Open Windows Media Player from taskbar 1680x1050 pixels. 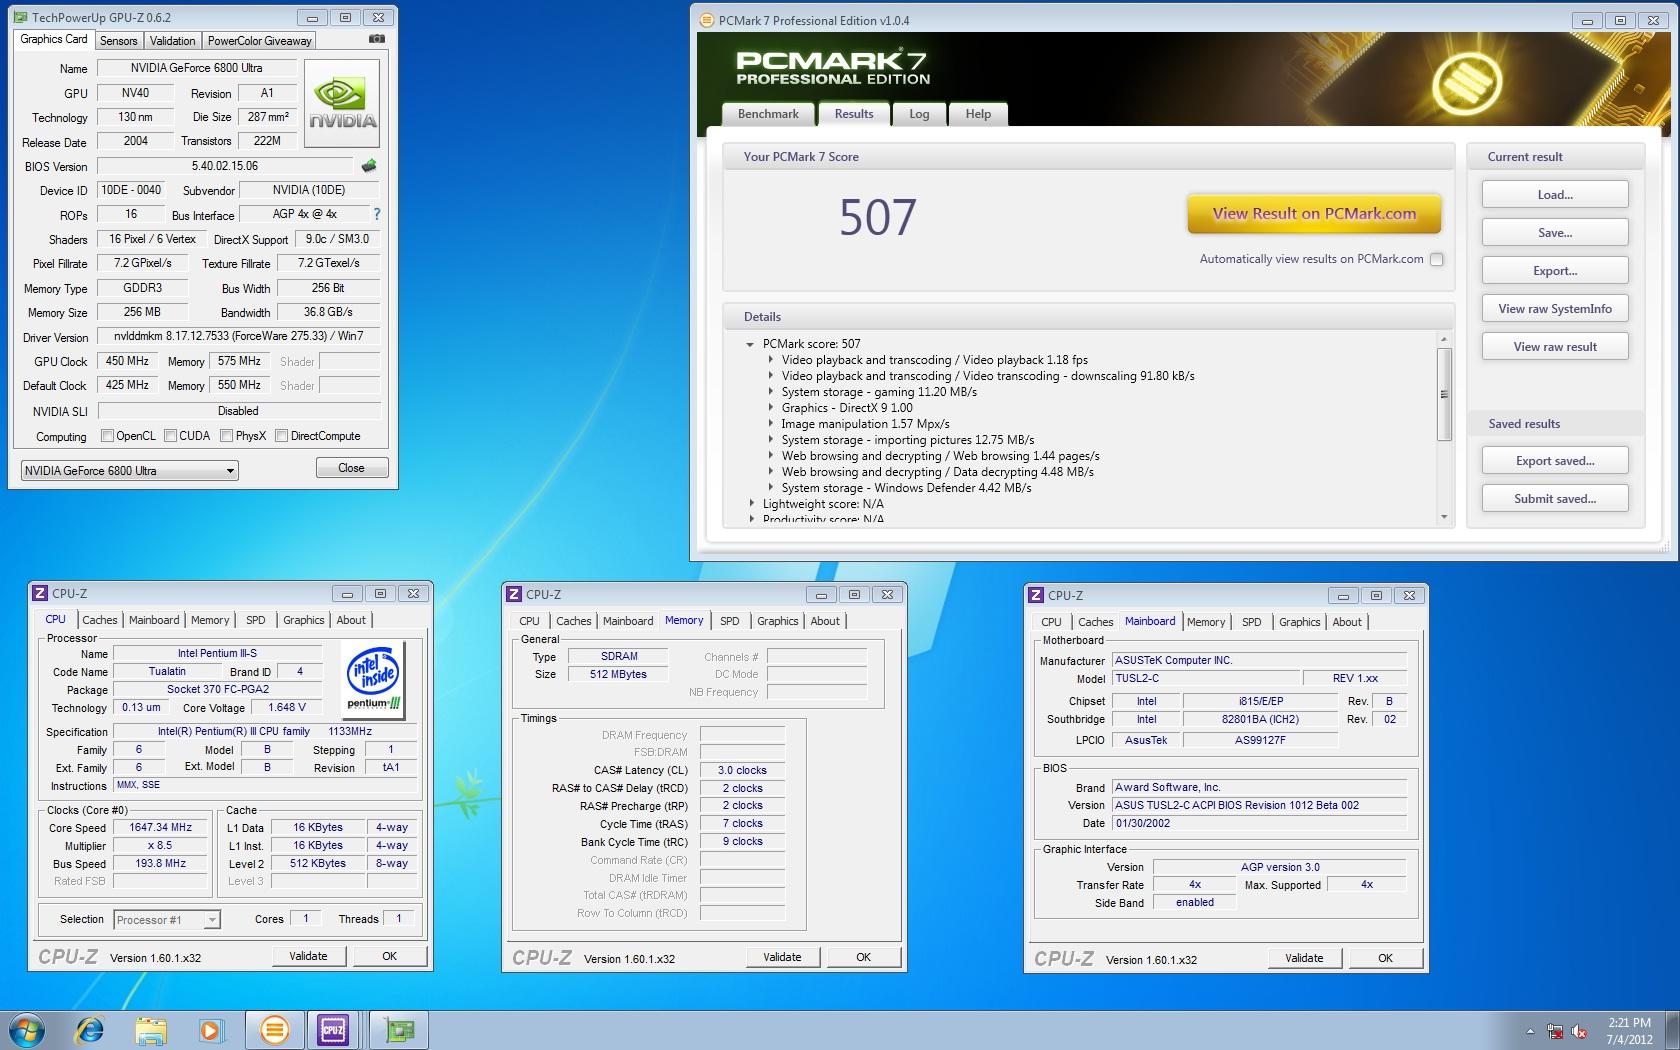point(211,1029)
